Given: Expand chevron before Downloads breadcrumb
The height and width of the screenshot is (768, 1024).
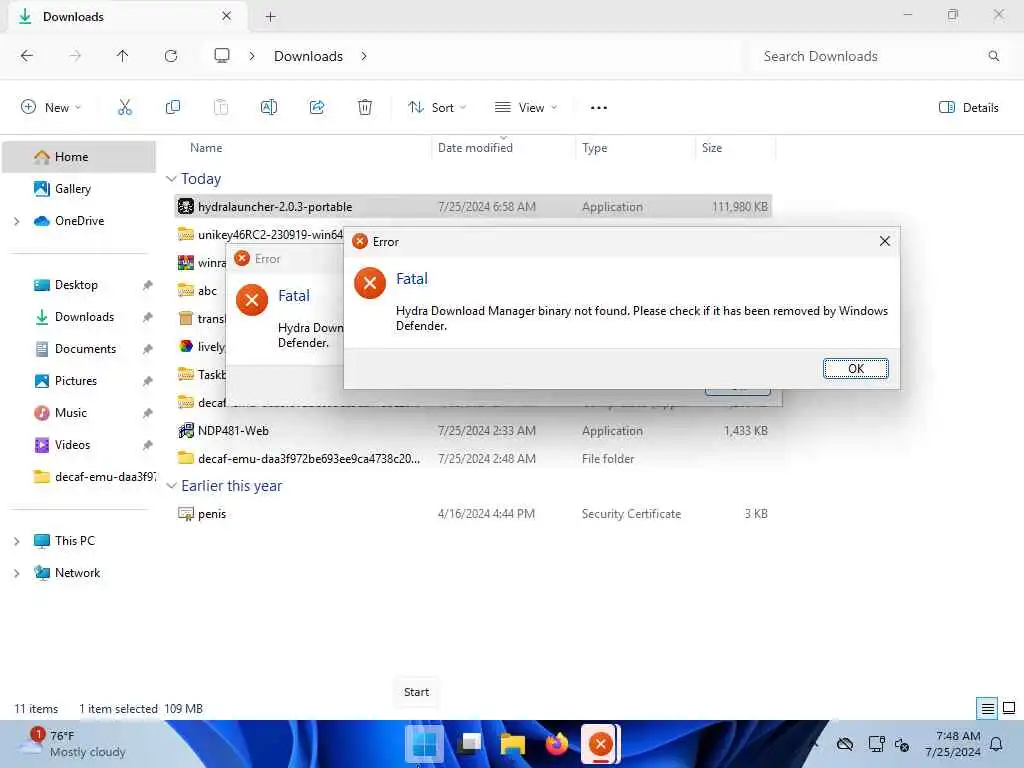Looking at the screenshot, I should pyautogui.click(x=251, y=56).
